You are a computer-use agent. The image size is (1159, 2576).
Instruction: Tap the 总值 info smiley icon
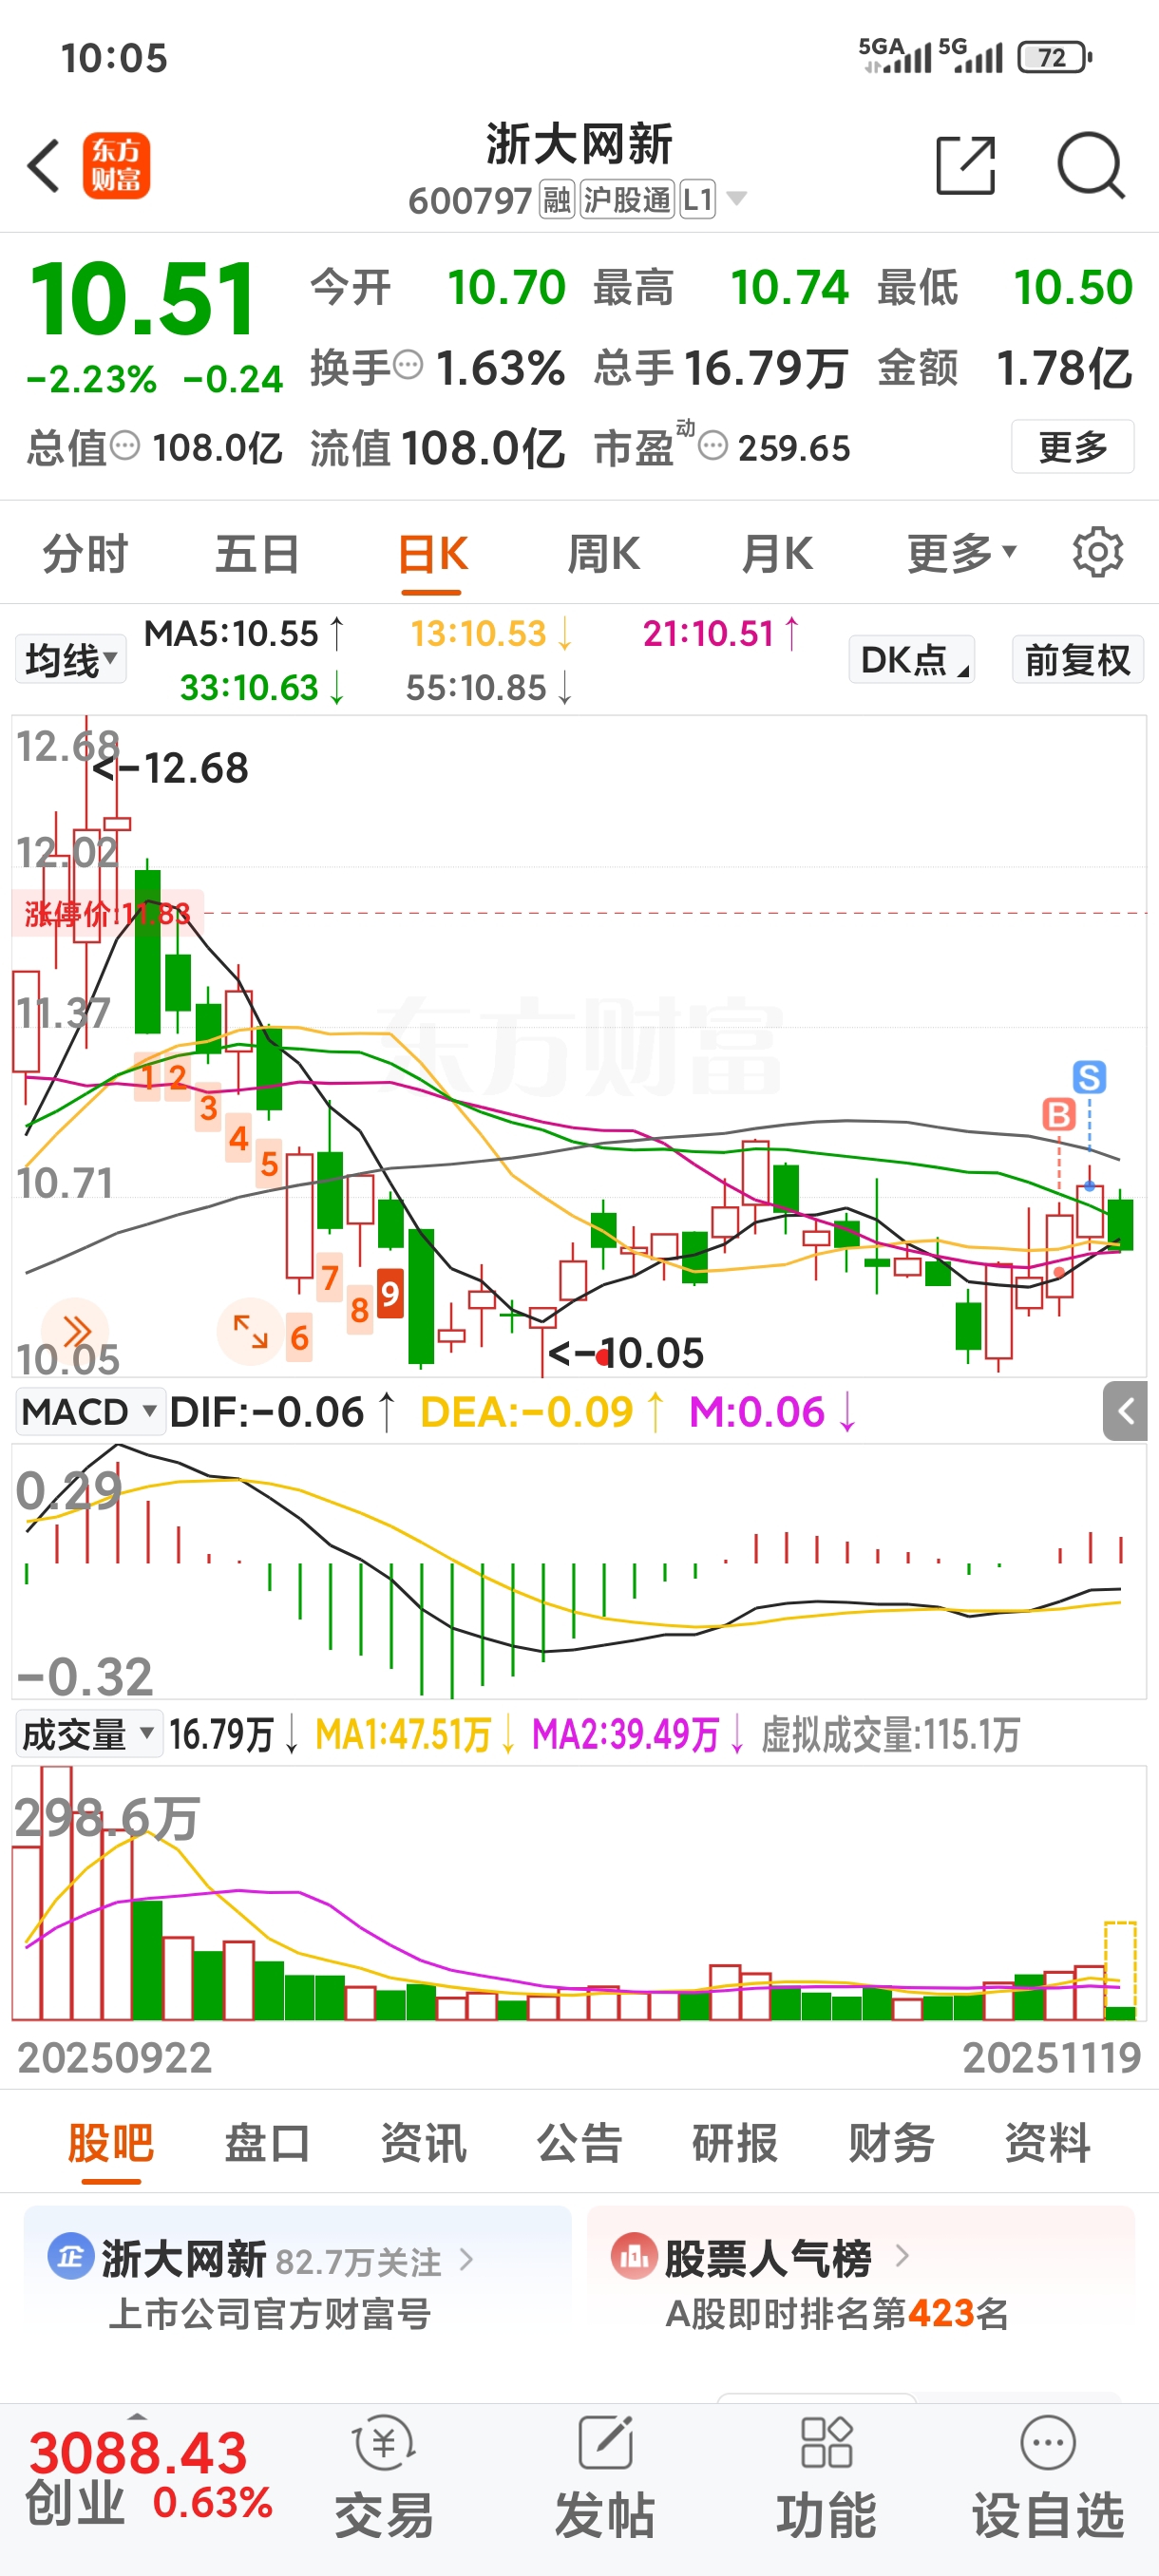(x=125, y=445)
